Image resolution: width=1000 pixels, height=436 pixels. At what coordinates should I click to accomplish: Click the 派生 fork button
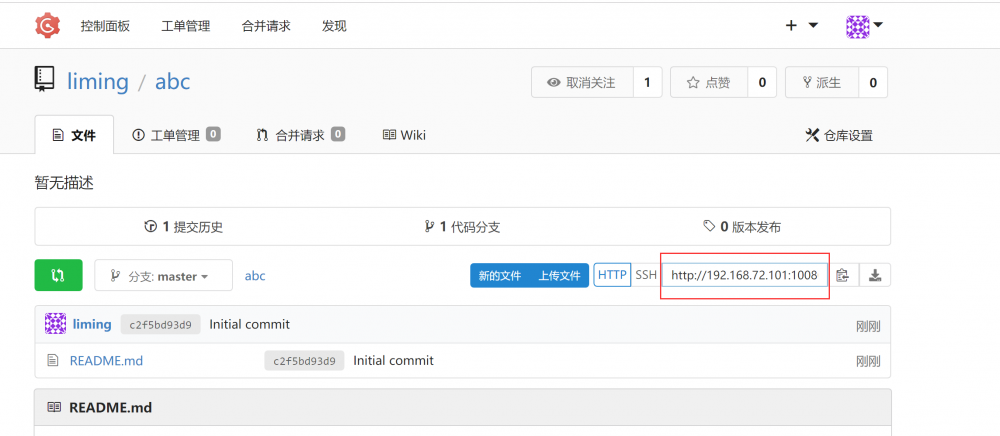tap(822, 82)
